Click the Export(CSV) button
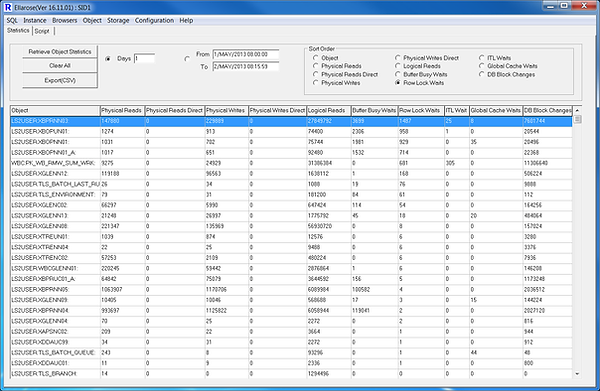This screenshot has height=391, width=600. click(60, 80)
